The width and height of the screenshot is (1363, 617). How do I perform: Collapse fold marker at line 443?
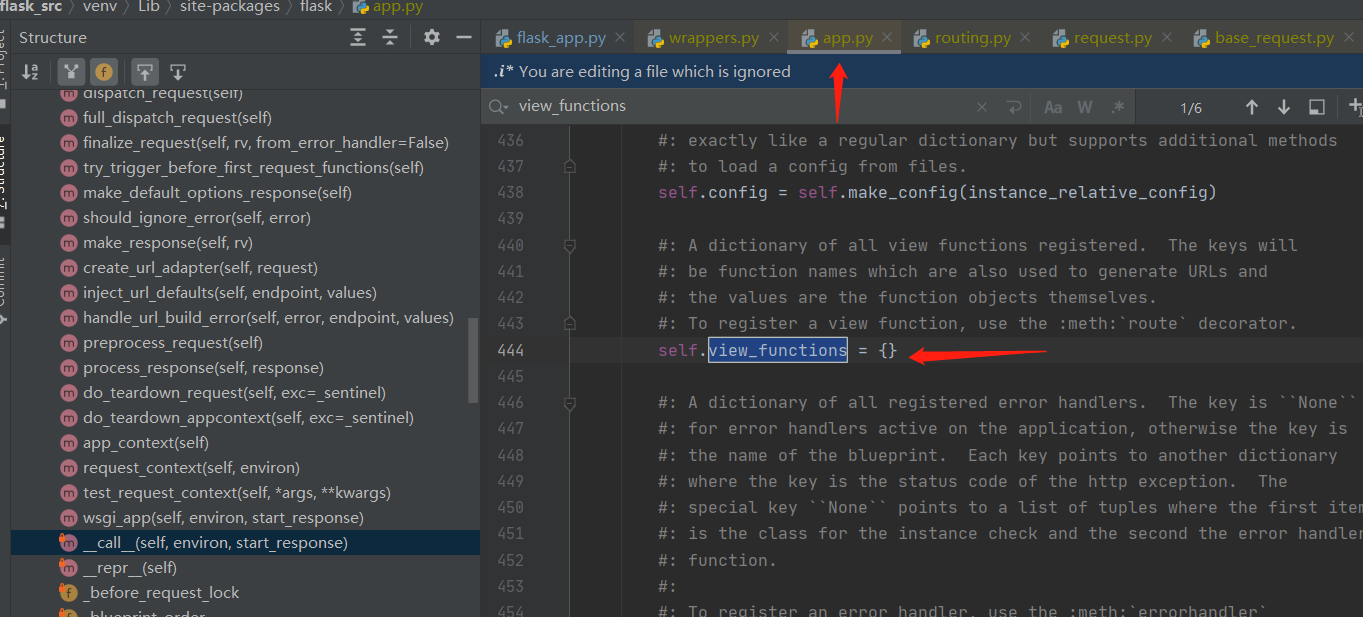569,324
